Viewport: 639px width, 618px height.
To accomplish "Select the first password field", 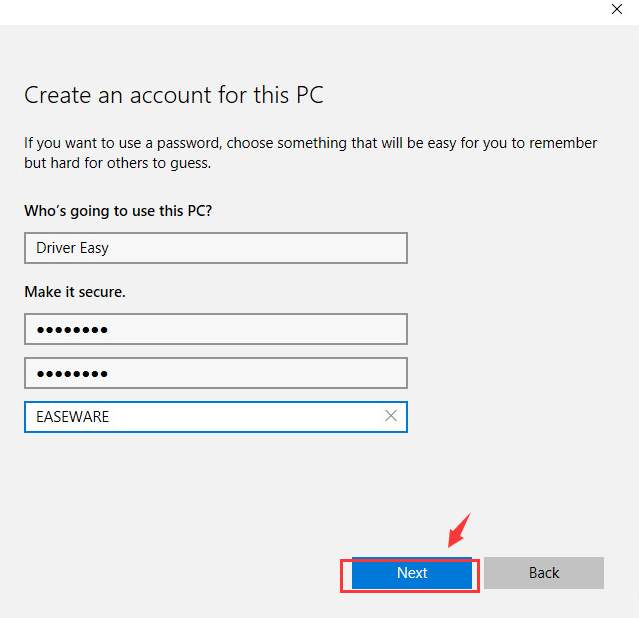I will tap(216, 329).
